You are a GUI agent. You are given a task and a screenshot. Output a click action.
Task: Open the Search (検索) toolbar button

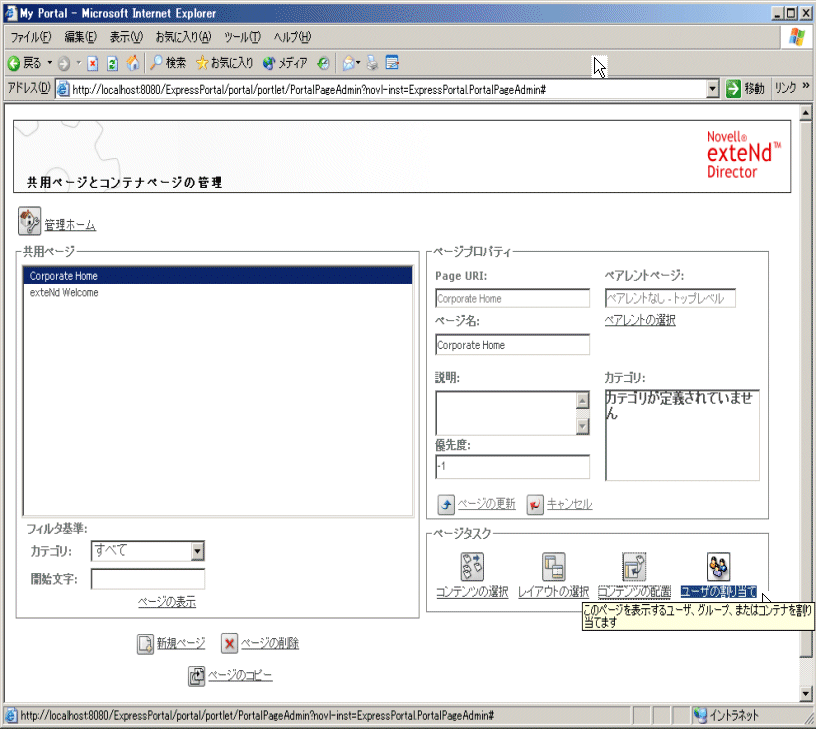tap(168, 63)
